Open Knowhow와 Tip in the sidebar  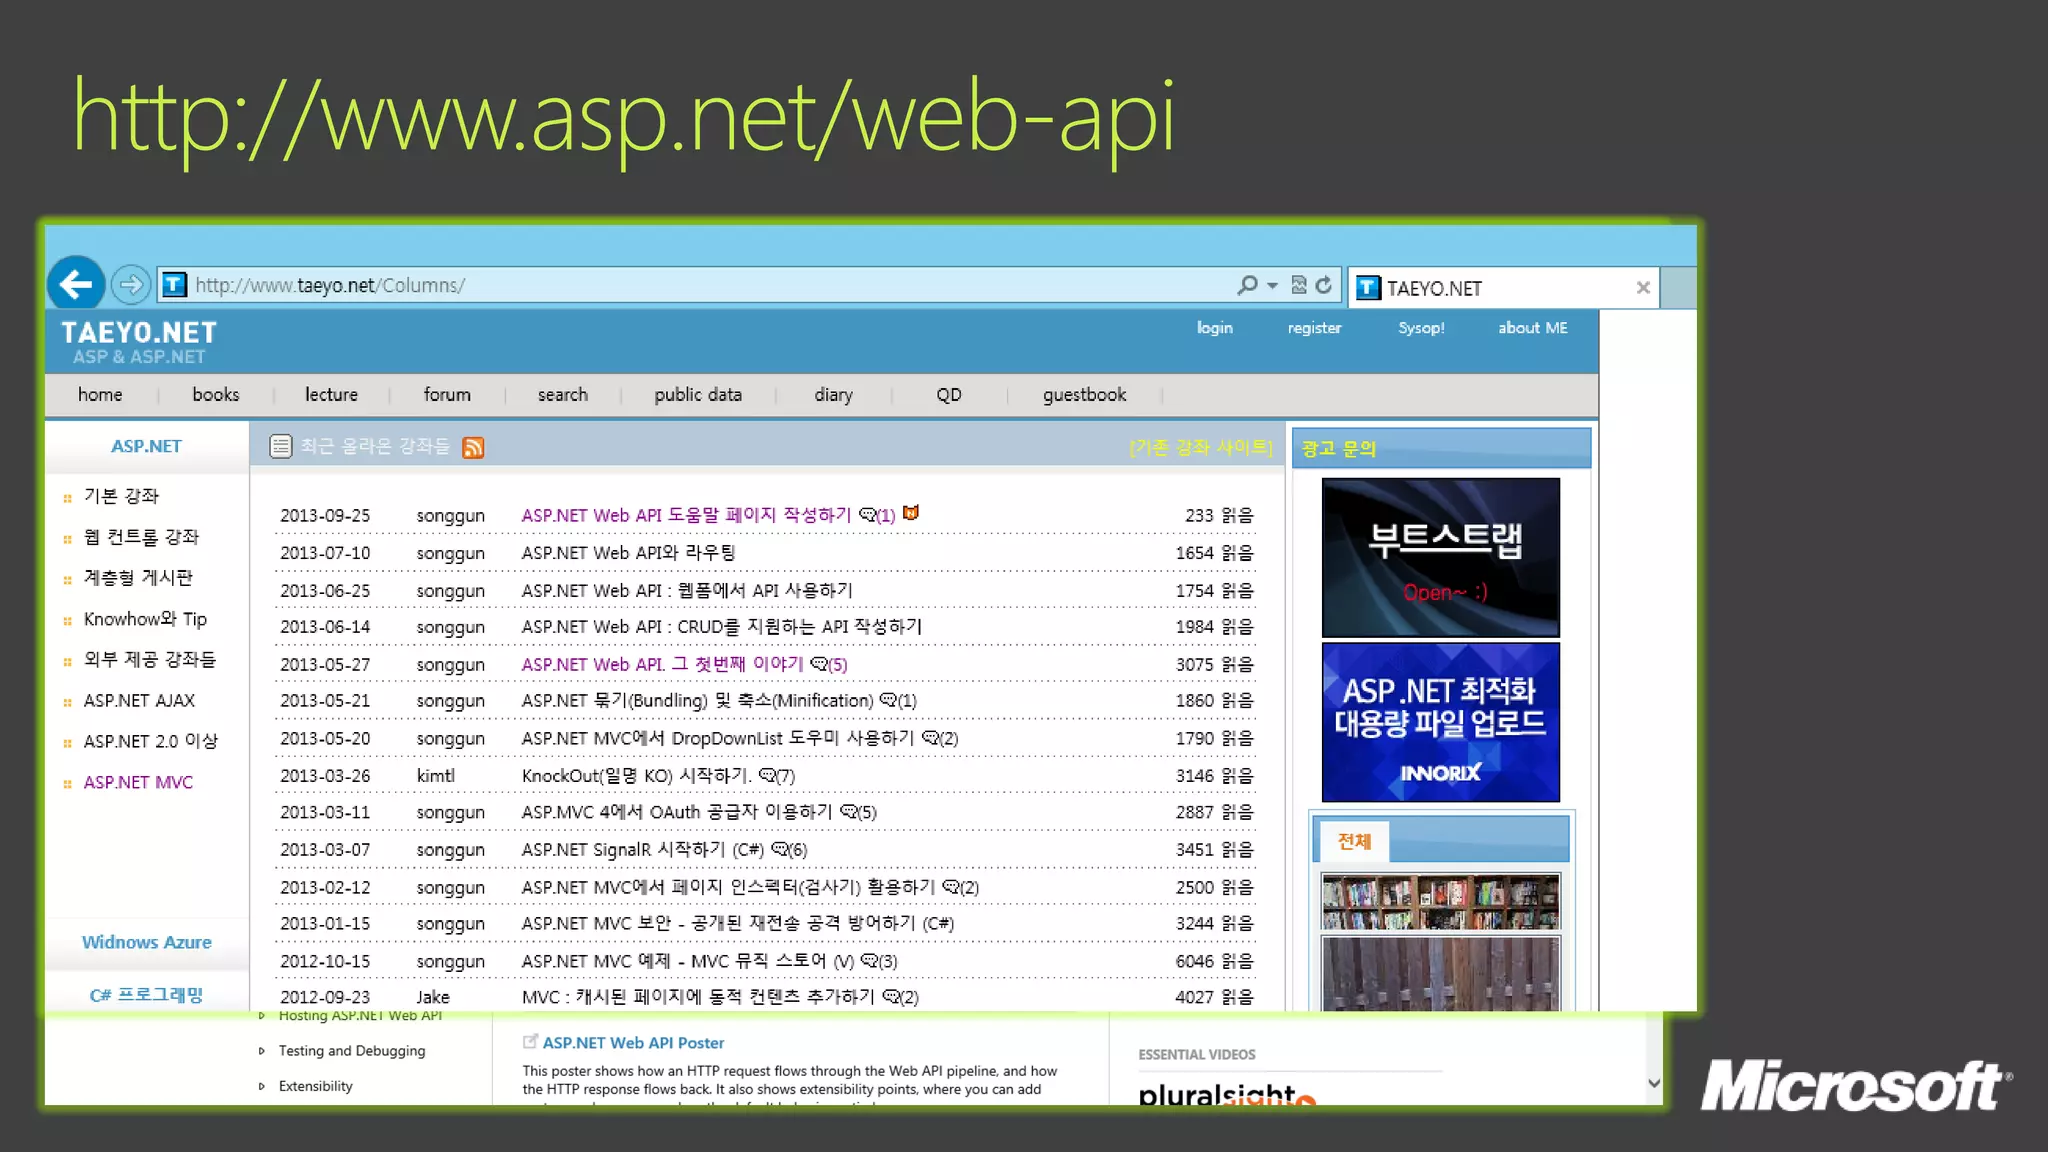(145, 619)
